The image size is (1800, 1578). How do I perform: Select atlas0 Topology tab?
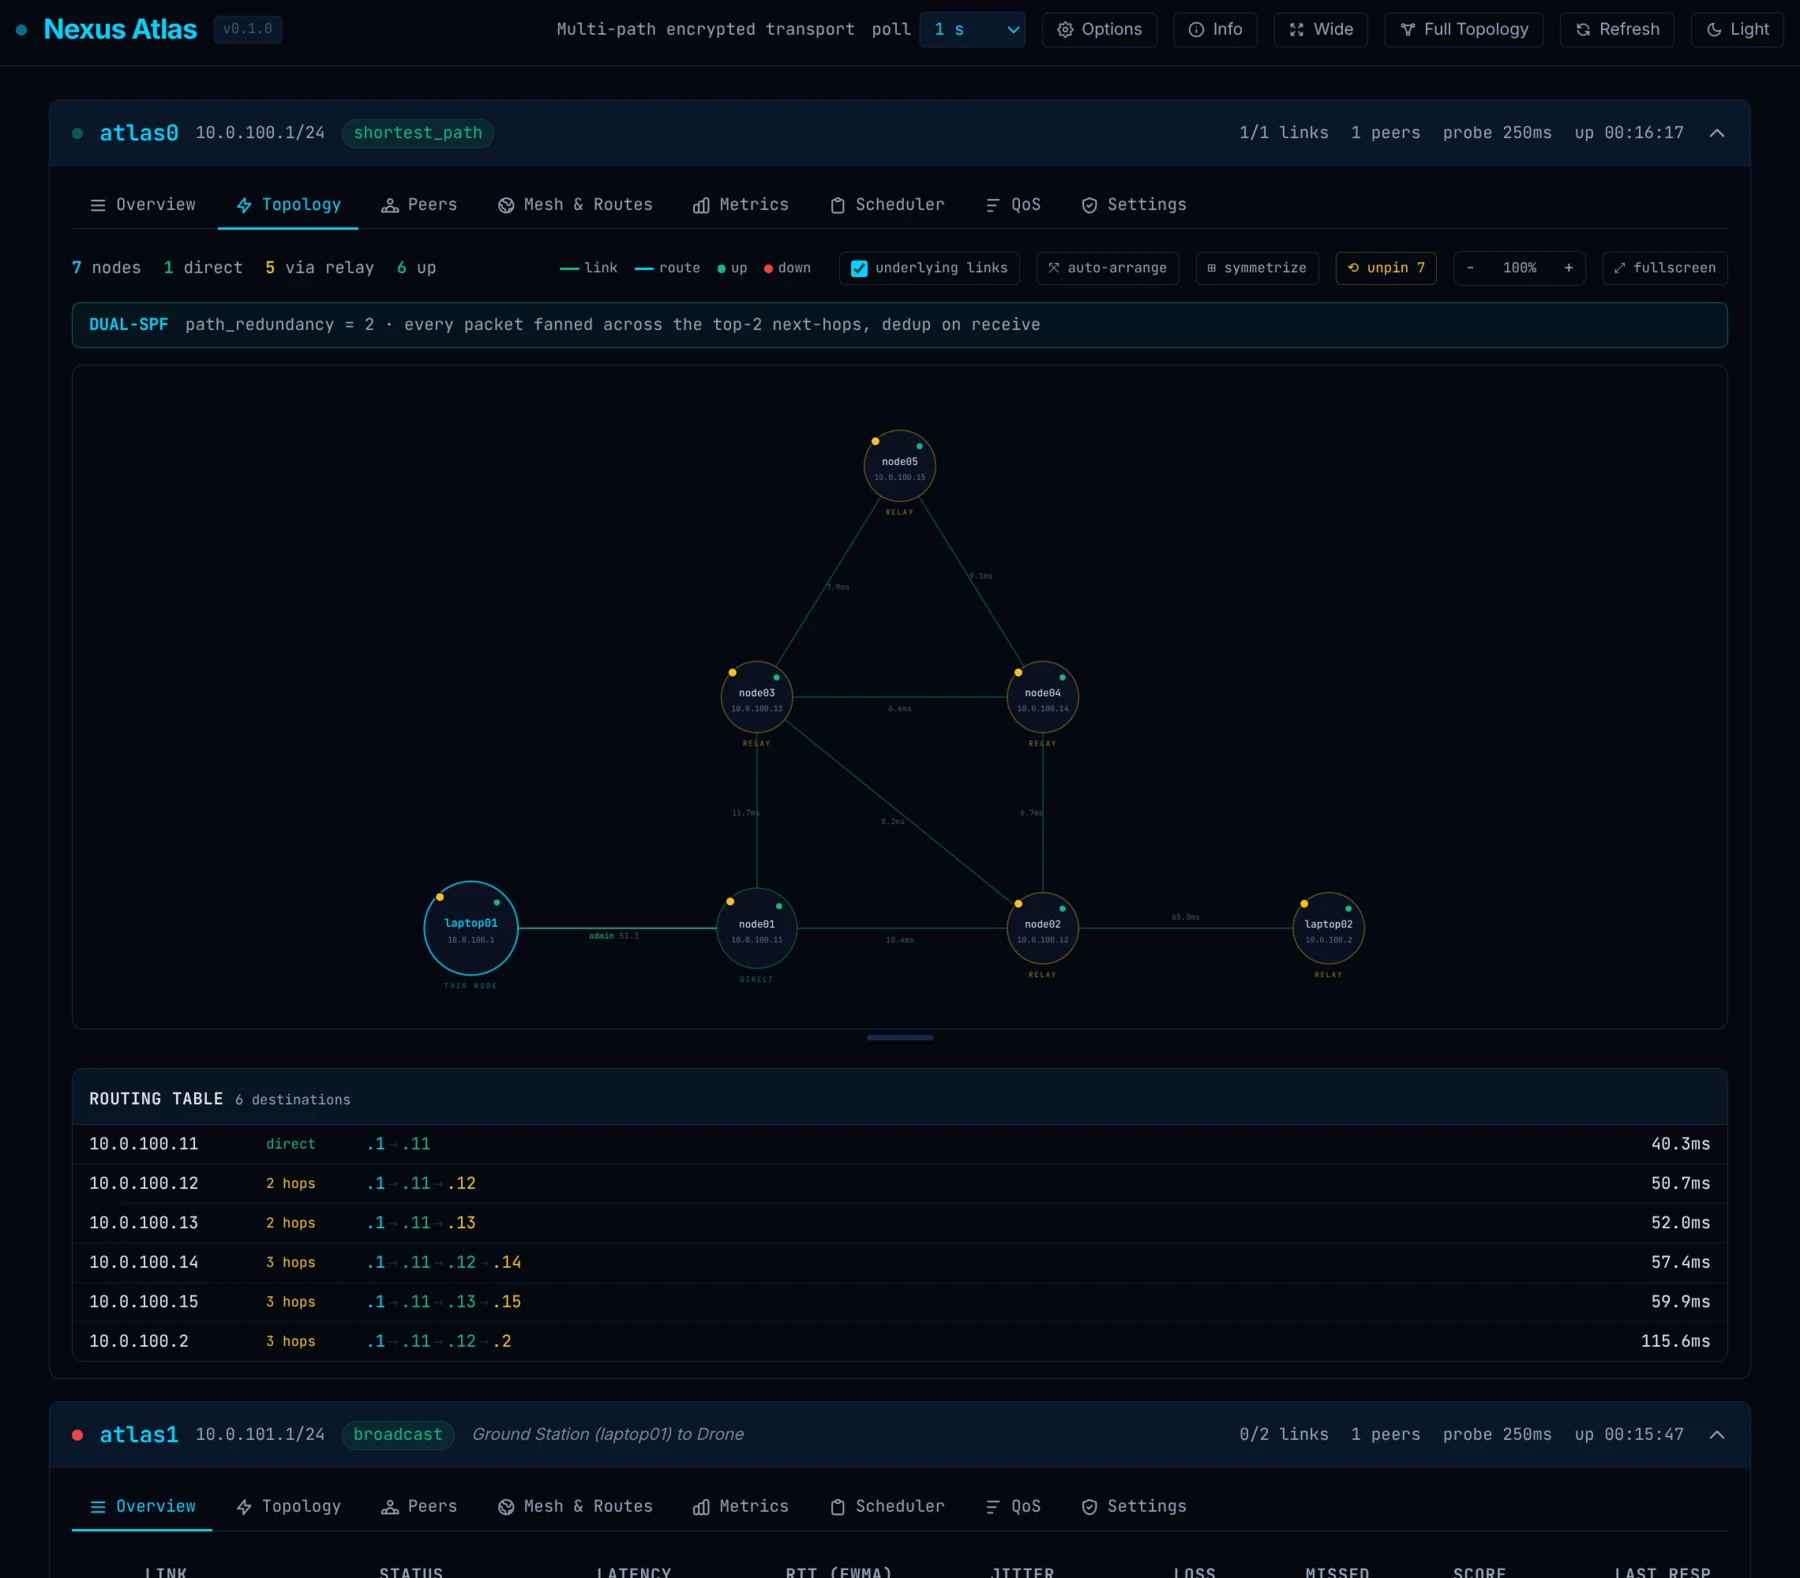(288, 205)
